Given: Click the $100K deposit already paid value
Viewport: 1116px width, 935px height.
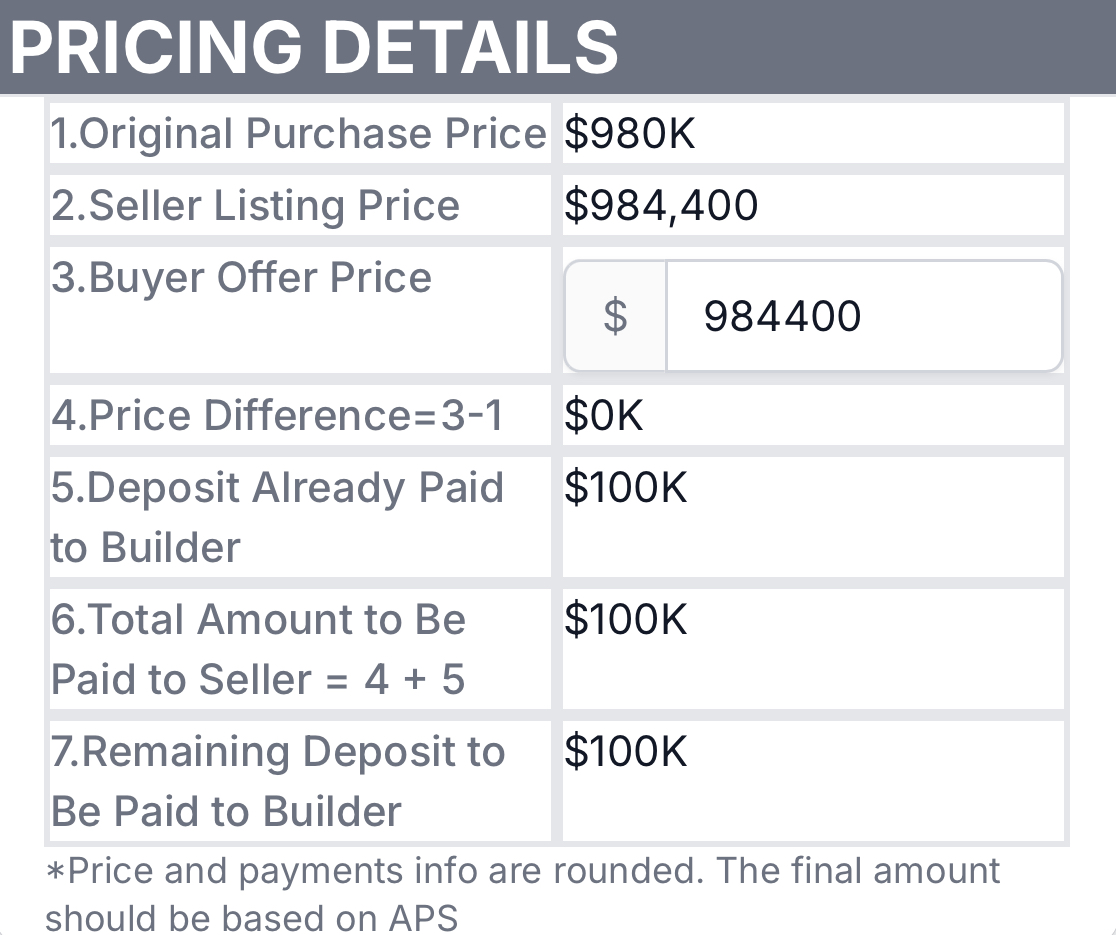Looking at the screenshot, I should point(626,487).
